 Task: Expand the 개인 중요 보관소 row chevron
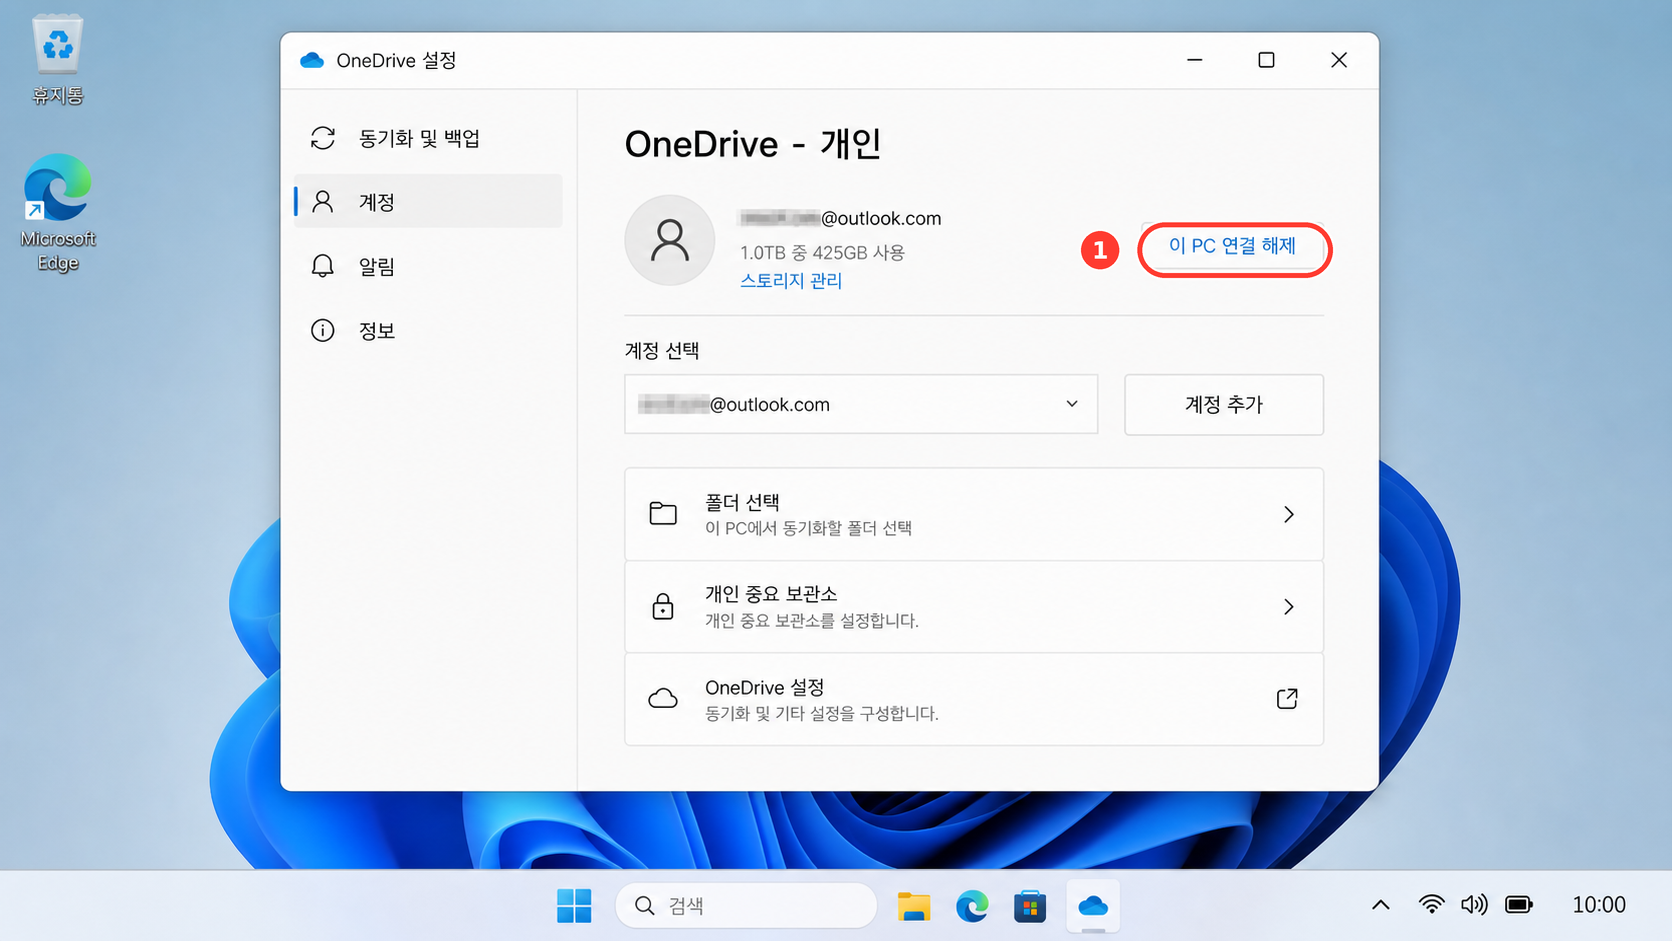[x=1289, y=607]
